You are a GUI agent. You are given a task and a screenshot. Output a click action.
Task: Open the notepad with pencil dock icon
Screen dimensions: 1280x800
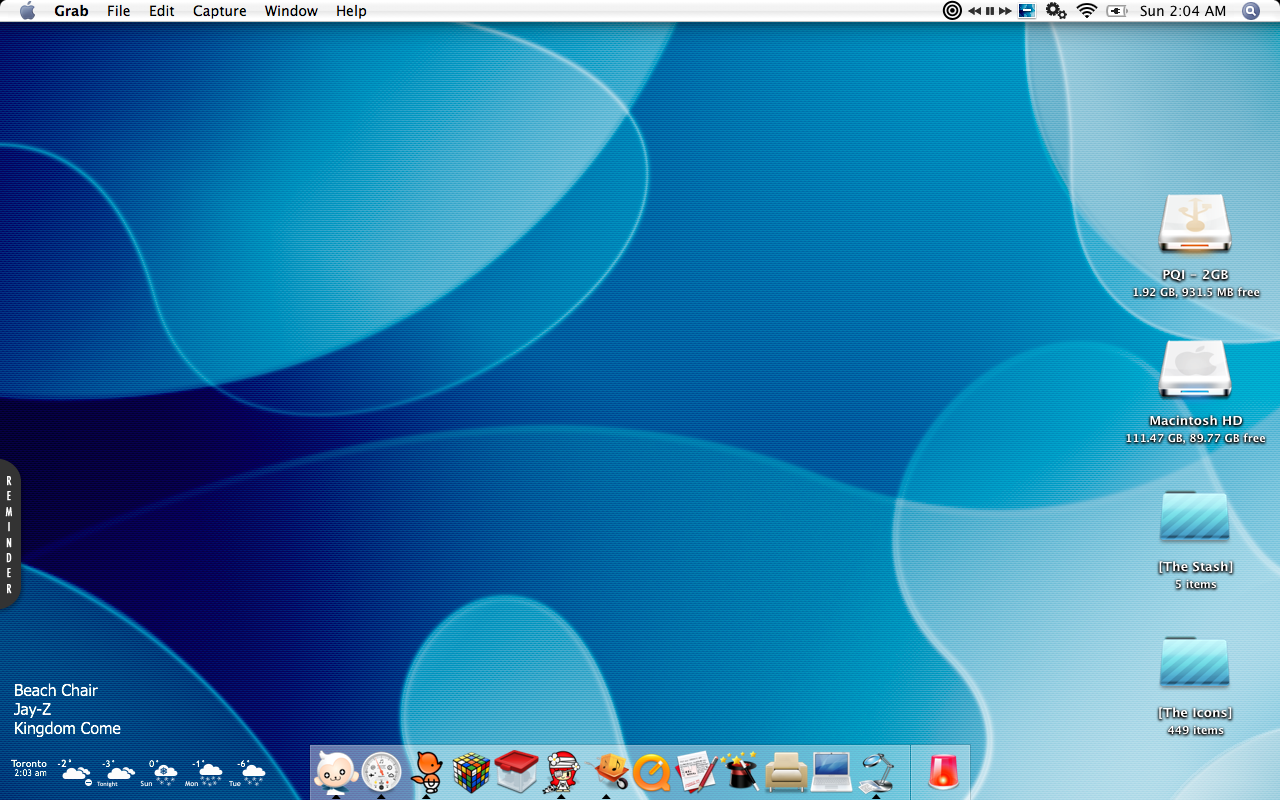(697, 772)
